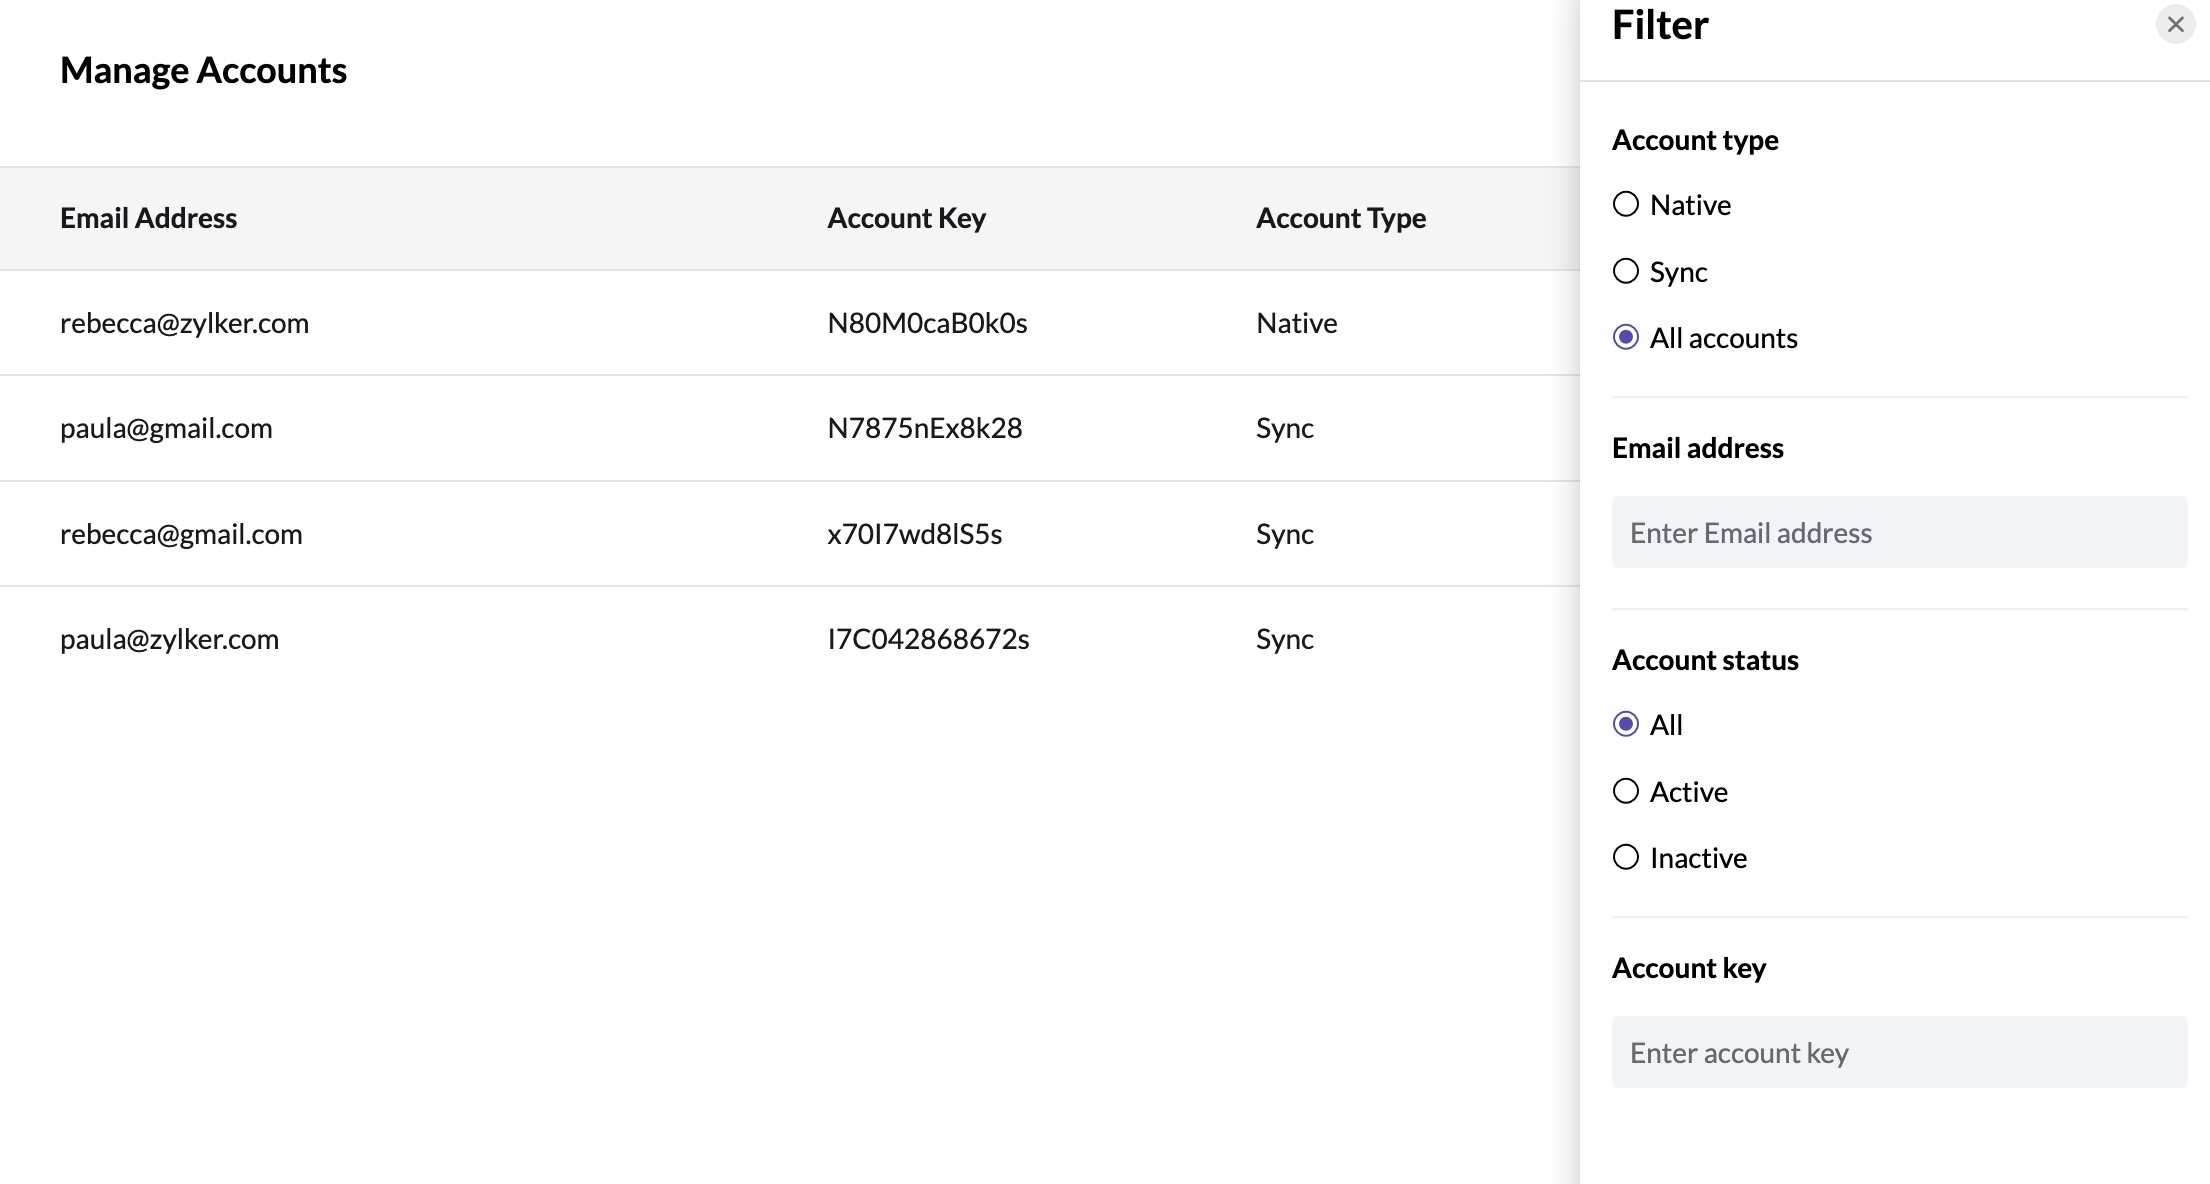Click the Email Address column header

pos(148,218)
